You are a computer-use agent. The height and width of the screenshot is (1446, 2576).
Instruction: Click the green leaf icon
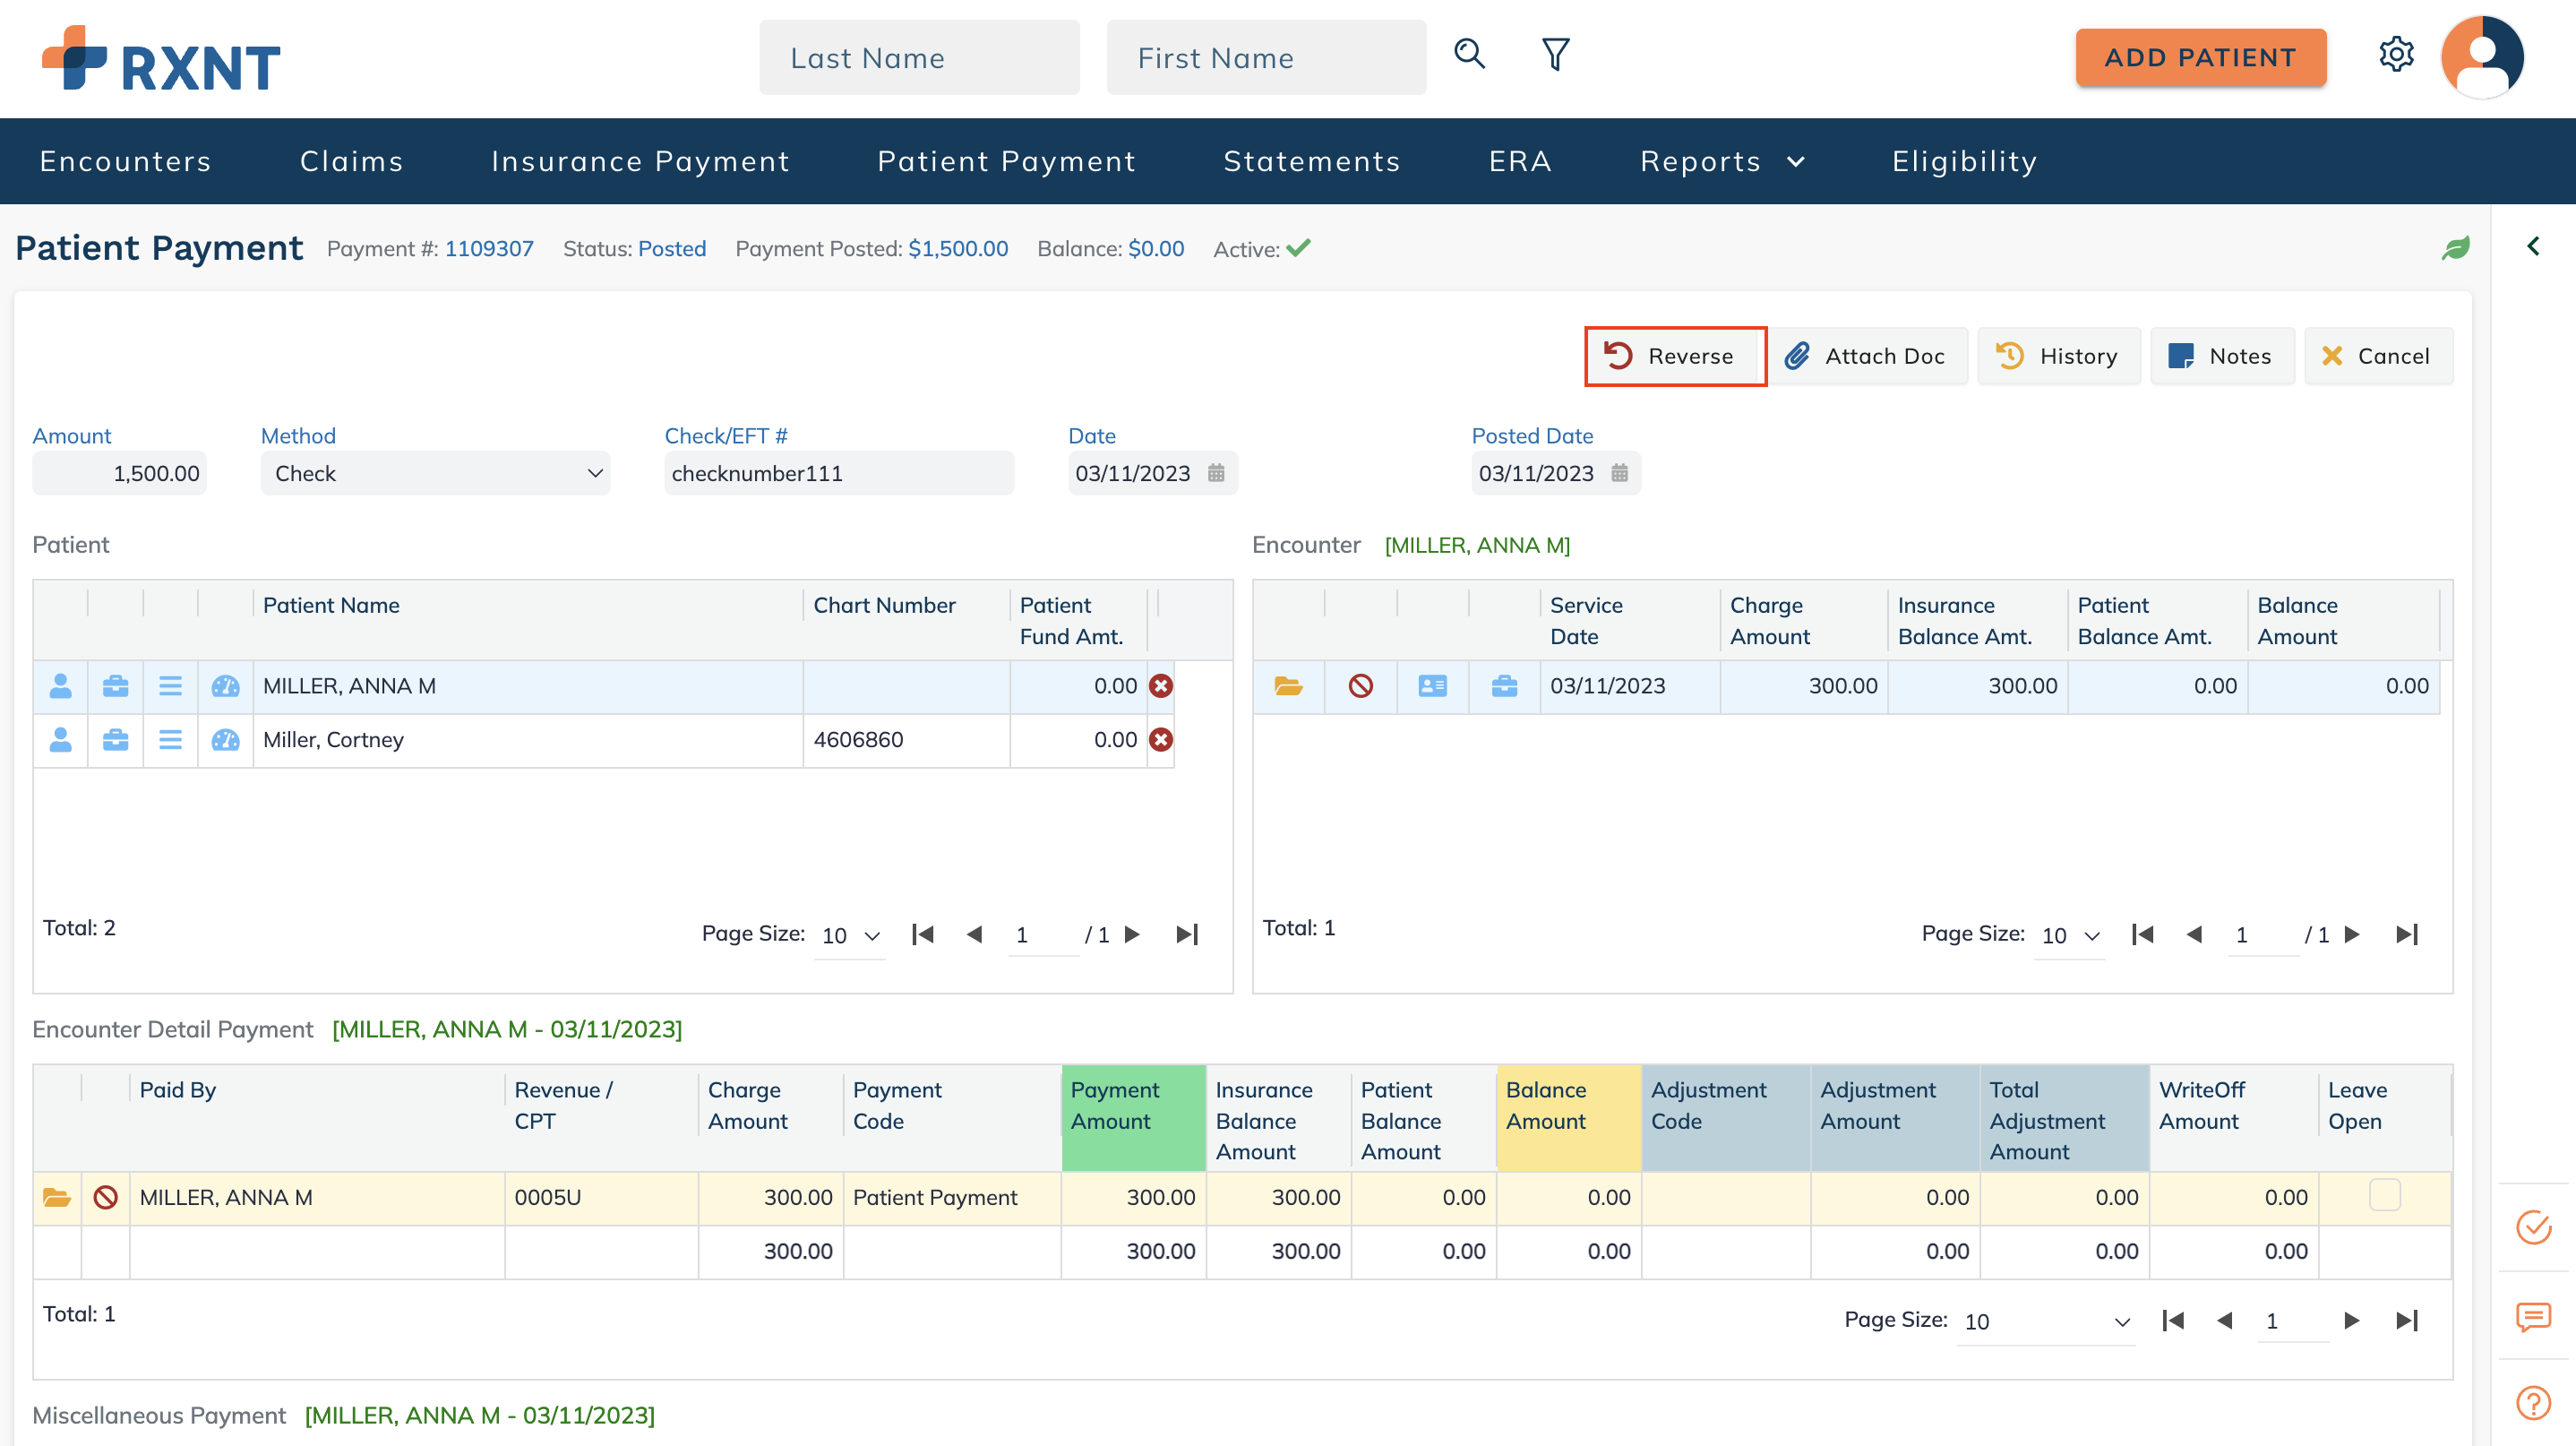pos(2455,248)
